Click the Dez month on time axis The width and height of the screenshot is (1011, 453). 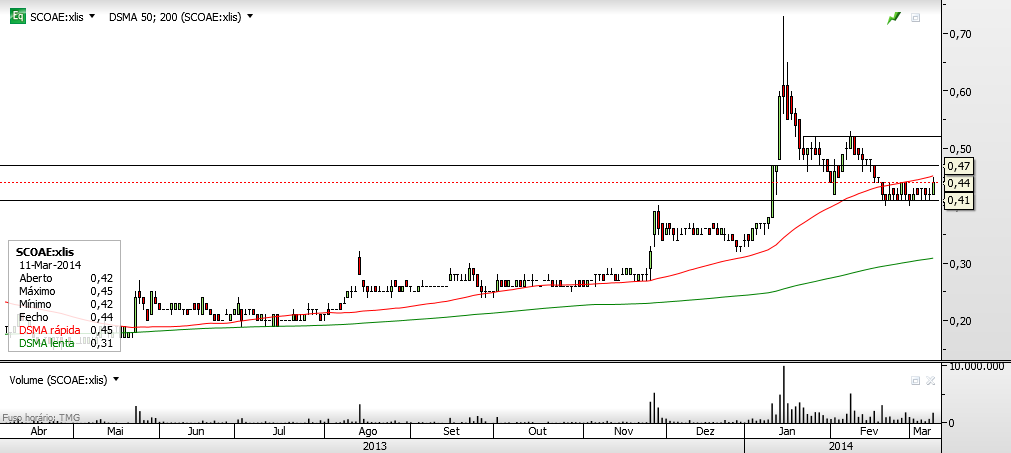click(707, 430)
